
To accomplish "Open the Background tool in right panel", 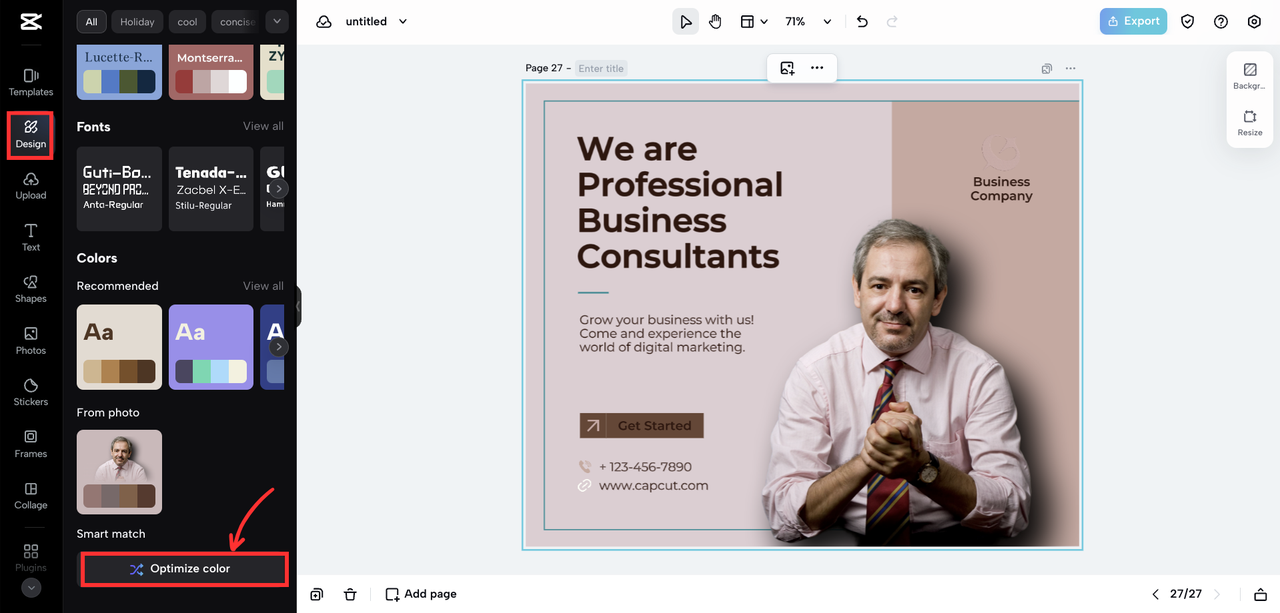I will tap(1250, 76).
